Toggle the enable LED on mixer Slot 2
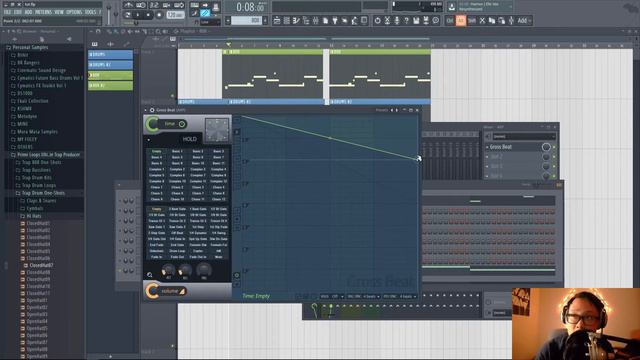The image size is (640, 360). (x=554, y=157)
